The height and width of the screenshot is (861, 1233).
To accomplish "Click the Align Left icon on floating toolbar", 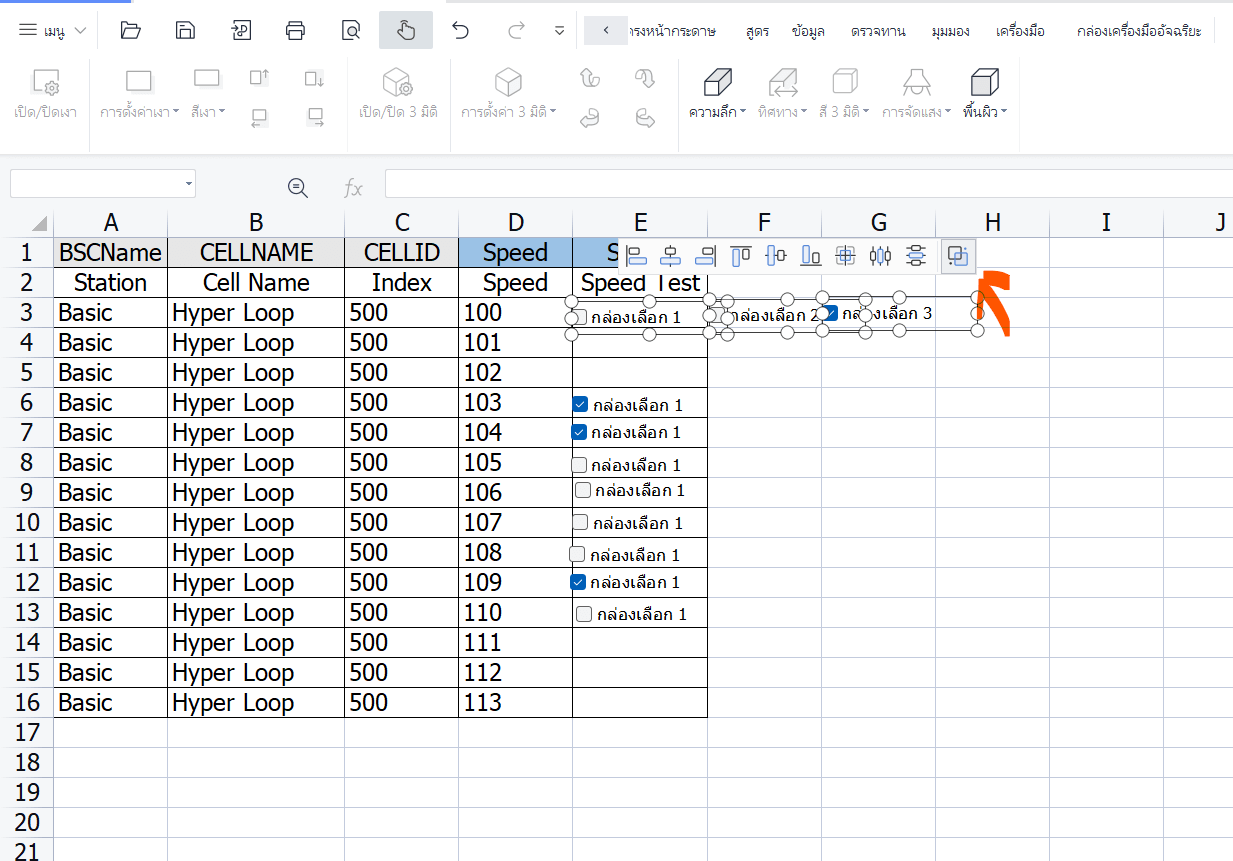I will pyautogui.click(x=636, y=256).
